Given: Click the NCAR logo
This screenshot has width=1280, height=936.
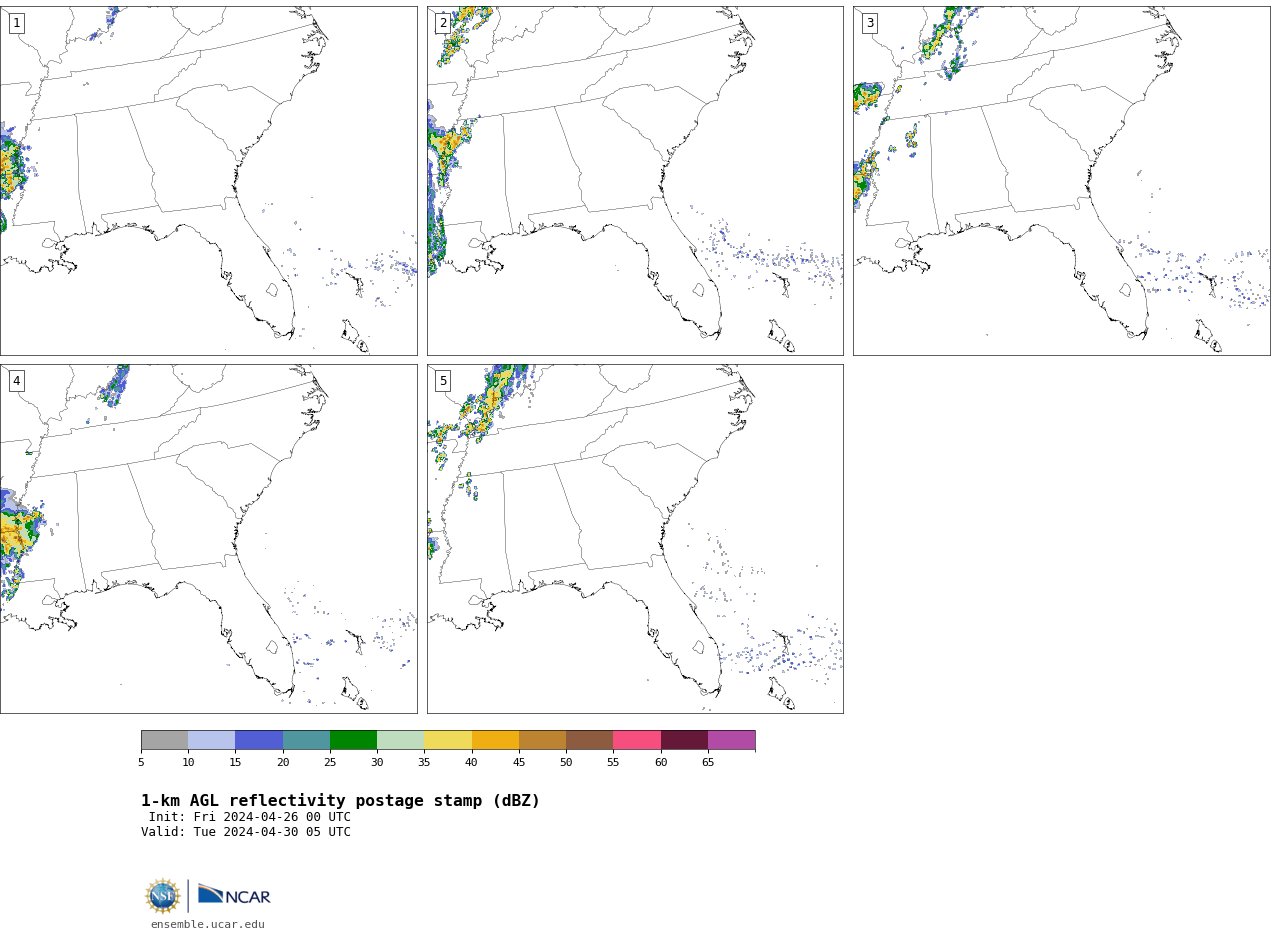Looking at the screenshot, I should click(234, 896).
